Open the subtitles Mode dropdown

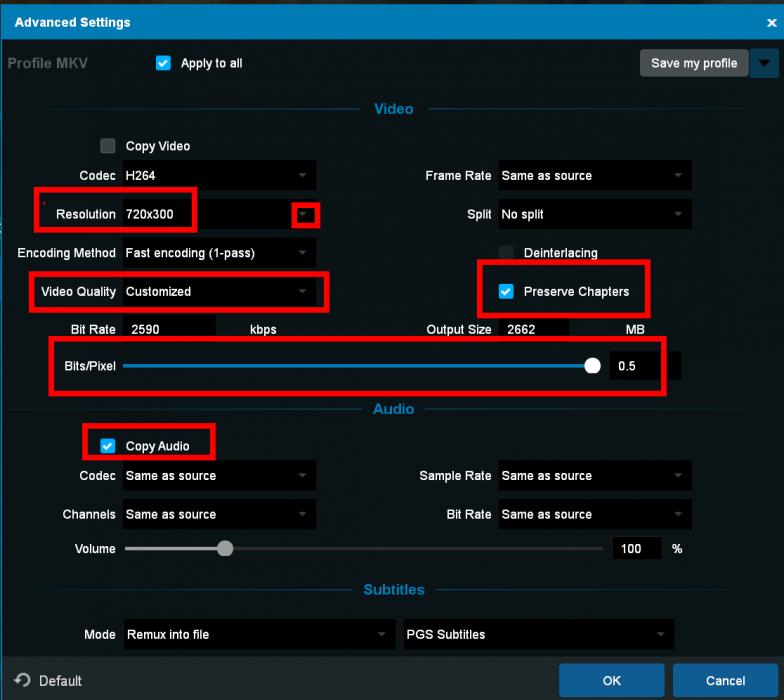pyautogui.click(x=259, y=634)
